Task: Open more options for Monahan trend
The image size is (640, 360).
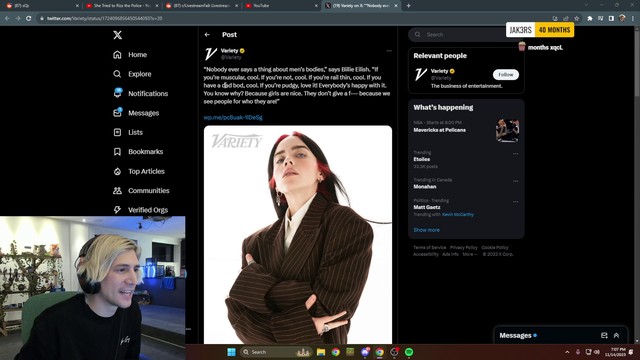Action: pos(516,181)
